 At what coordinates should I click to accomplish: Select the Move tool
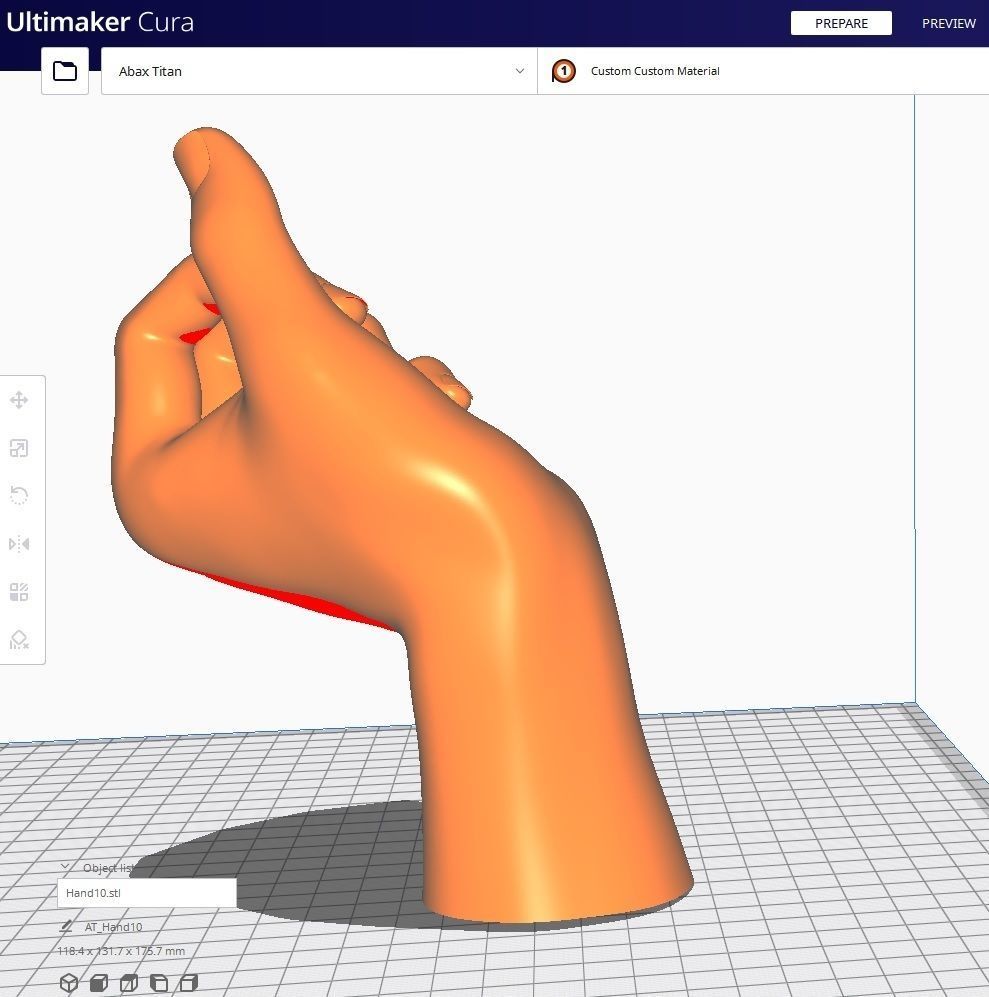pyautogui.click(x=19, y=400)
